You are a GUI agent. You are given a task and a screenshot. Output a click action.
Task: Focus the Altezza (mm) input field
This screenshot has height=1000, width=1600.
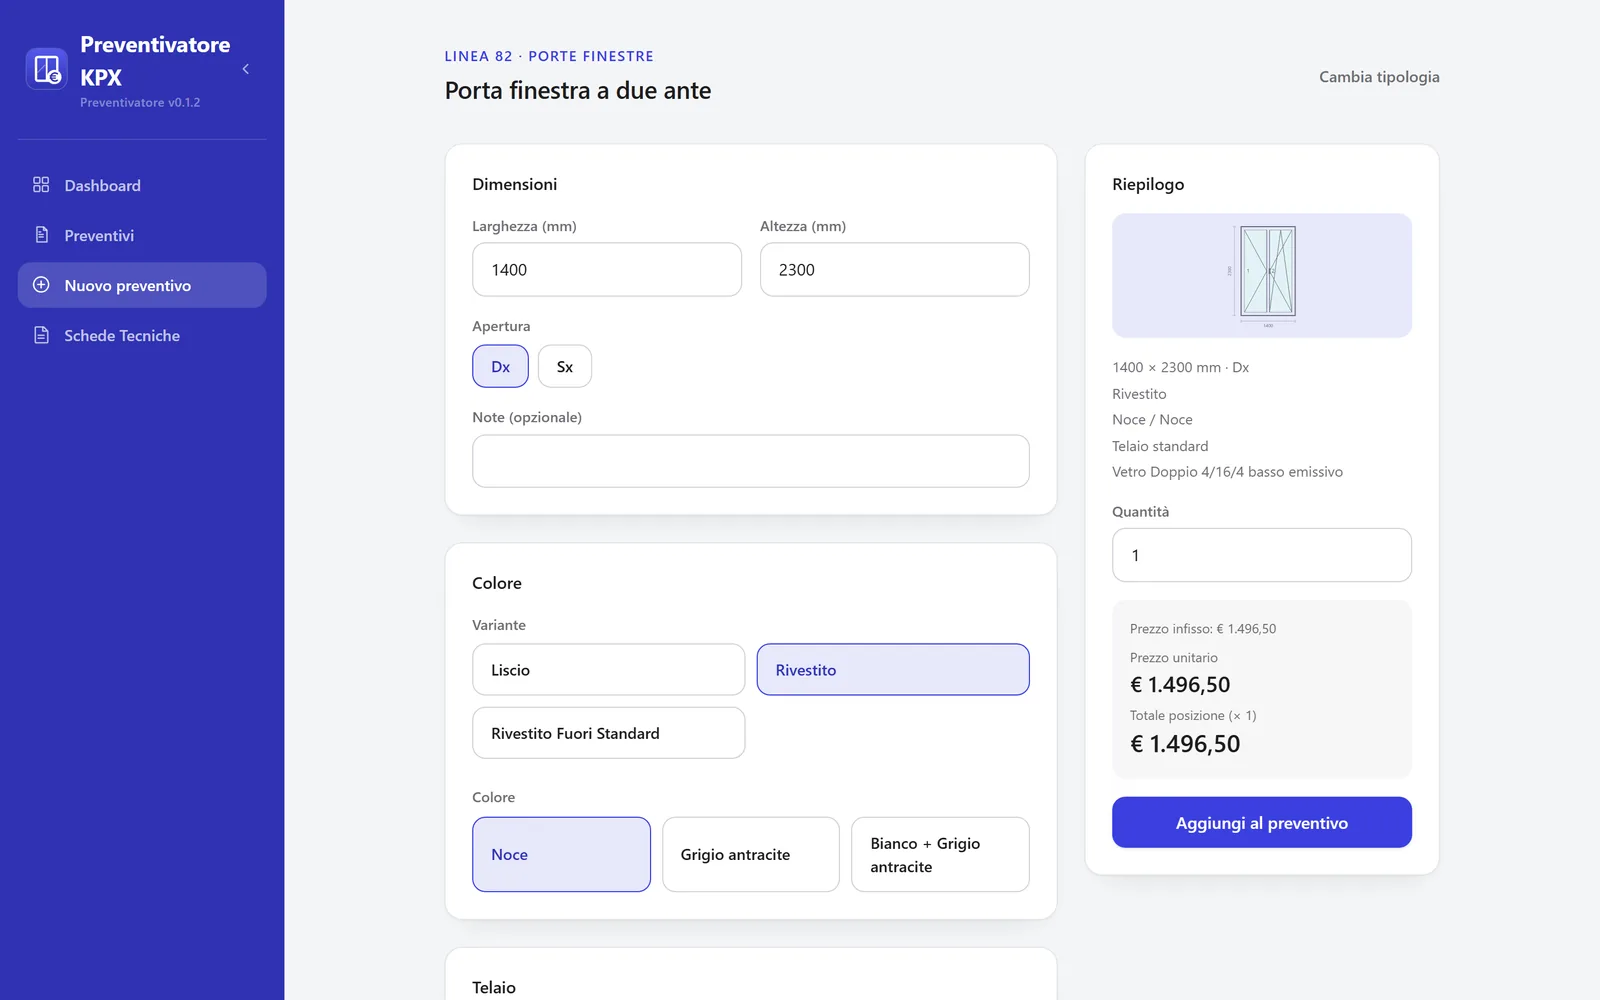pyautogui.click(x=895, y=270)
